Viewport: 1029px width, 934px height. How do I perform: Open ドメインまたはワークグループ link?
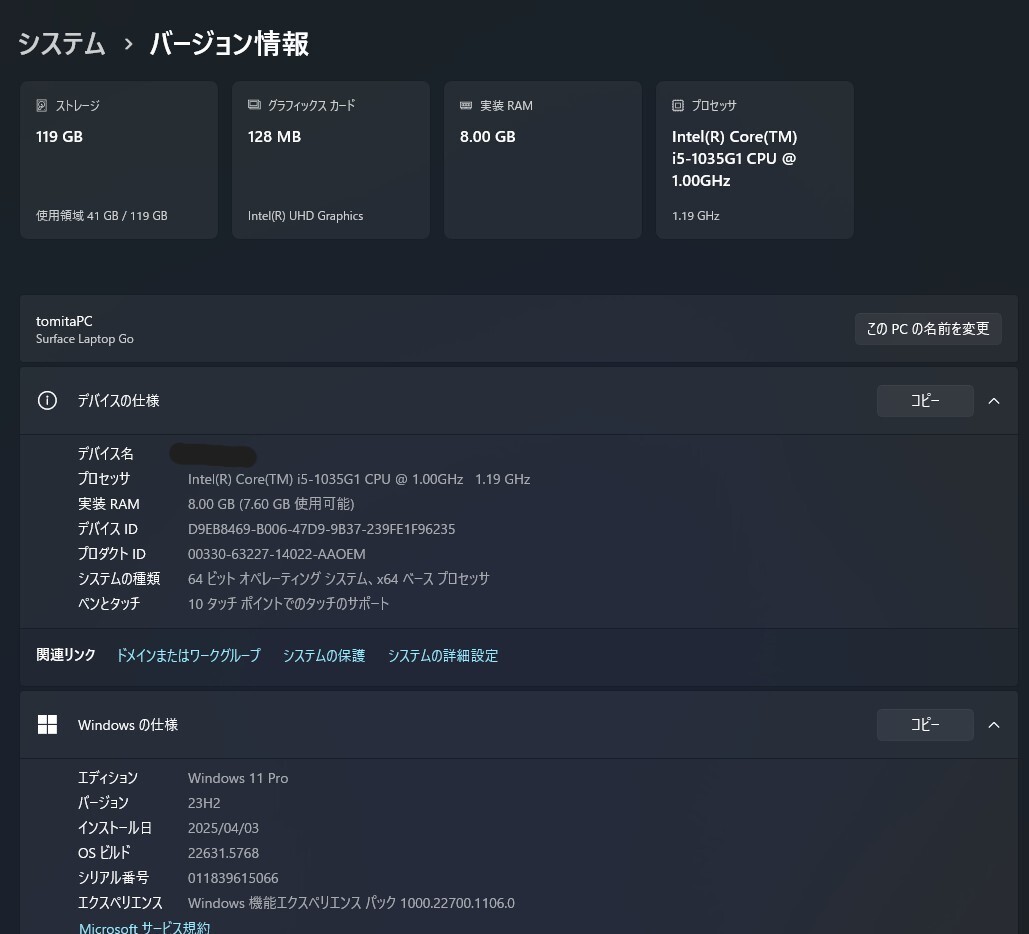pyautogui.click(x=188, y=655)
